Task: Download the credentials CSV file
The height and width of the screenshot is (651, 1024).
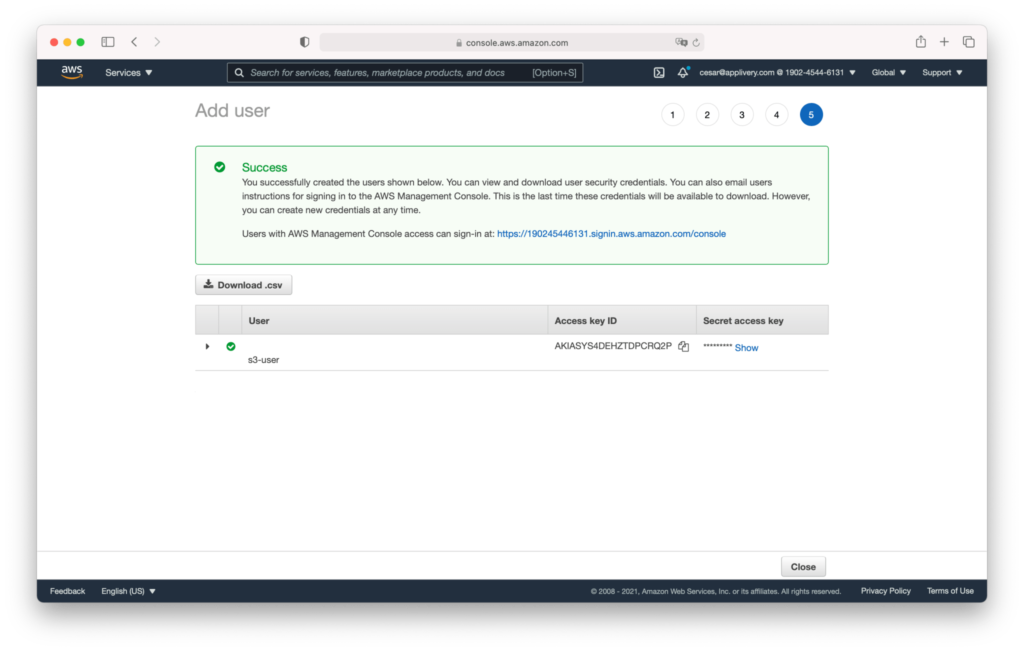Action: pos(243,284)
